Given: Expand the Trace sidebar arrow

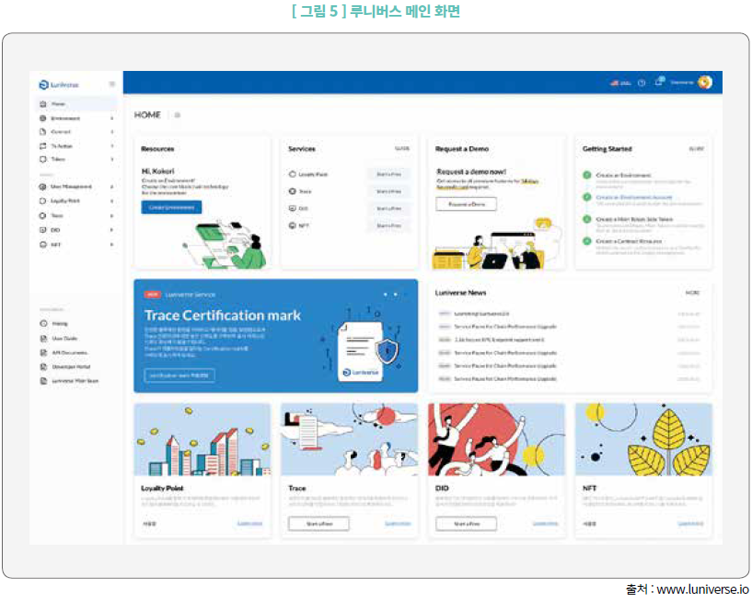Looking at the screenshot, I should point(112,216).
